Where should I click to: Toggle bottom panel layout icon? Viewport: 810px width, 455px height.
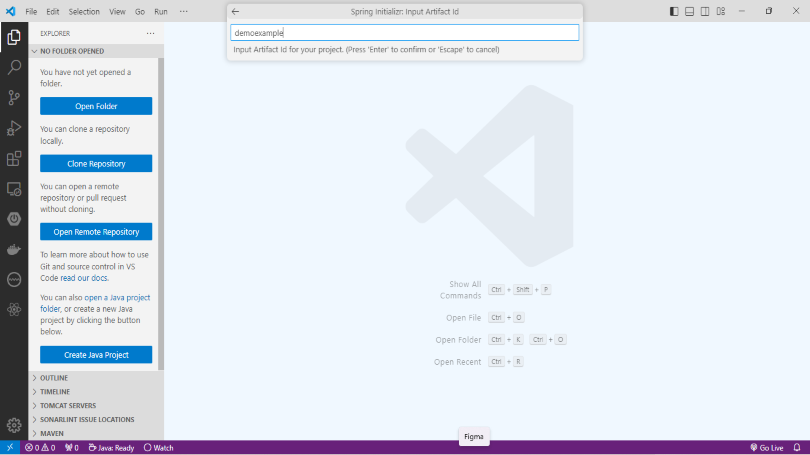coord(690,11)
